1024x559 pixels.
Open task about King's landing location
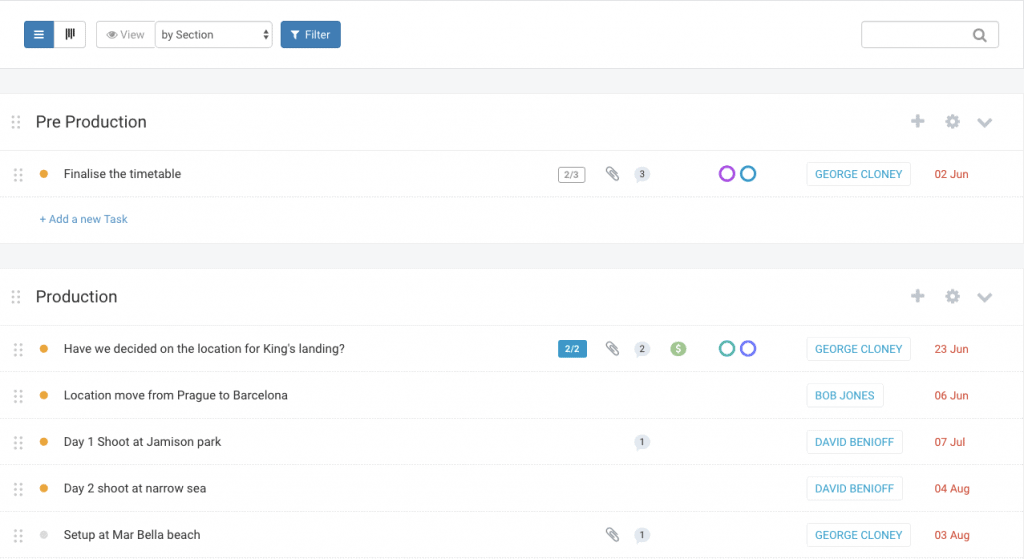204,349
